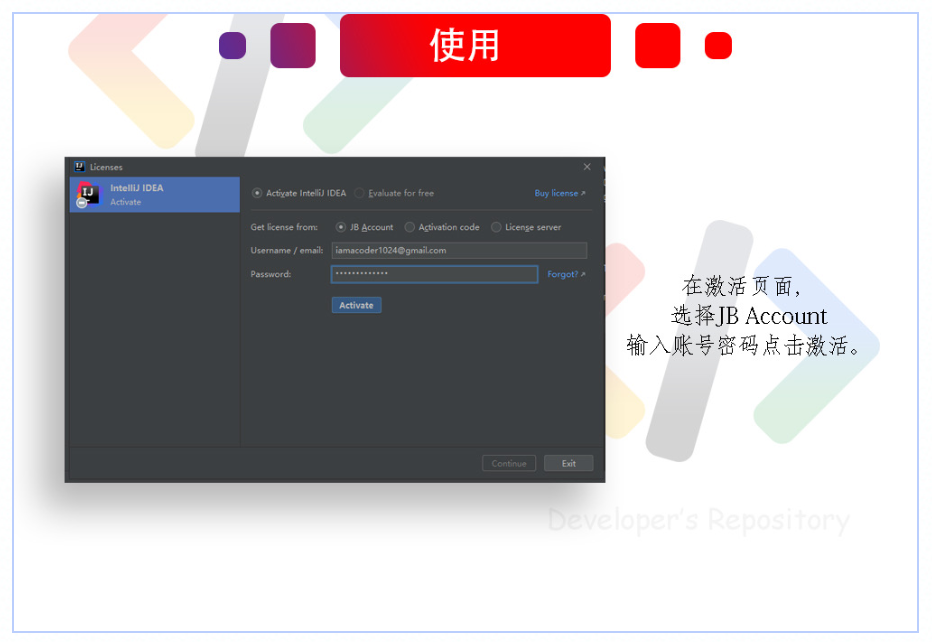932x642 pixels.
Task: Click the smaller red rounded icon at far right
Action: [717, 45]
